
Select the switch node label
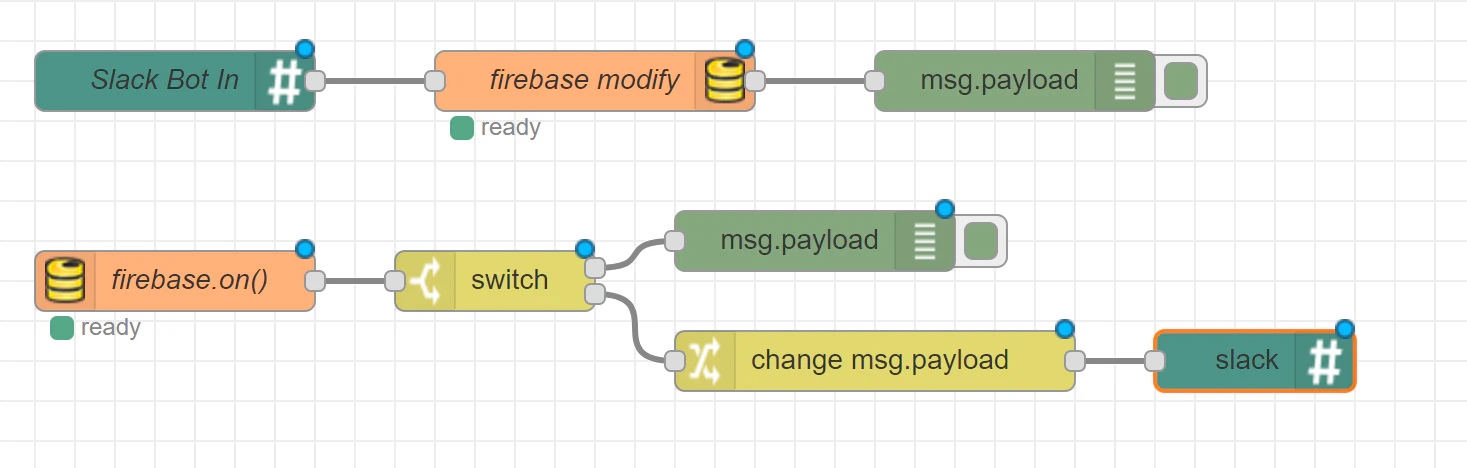(x=509, y=280)
